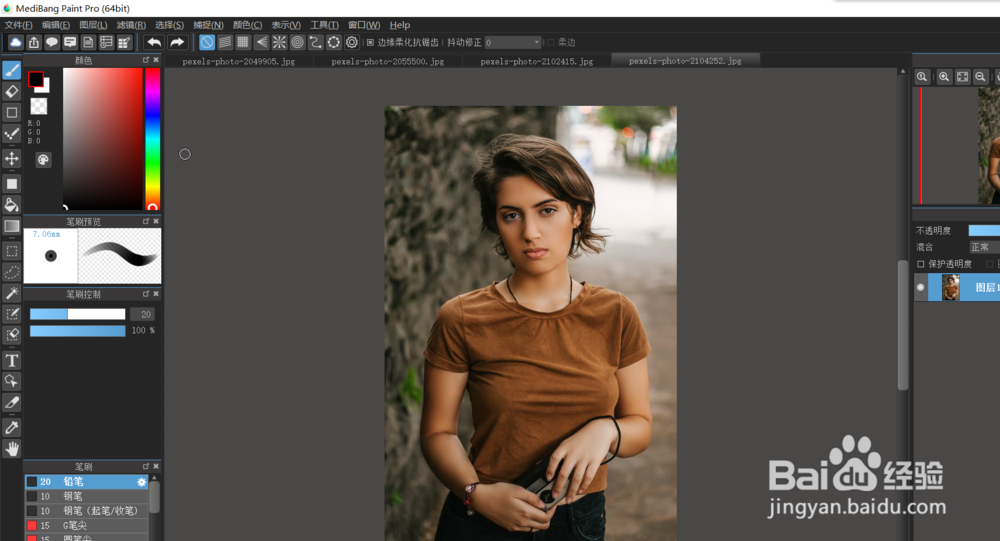The width and height of the screenshot is (1000, 541).
Task: Click the foreground color swatch
Action: tap(36, 79)
